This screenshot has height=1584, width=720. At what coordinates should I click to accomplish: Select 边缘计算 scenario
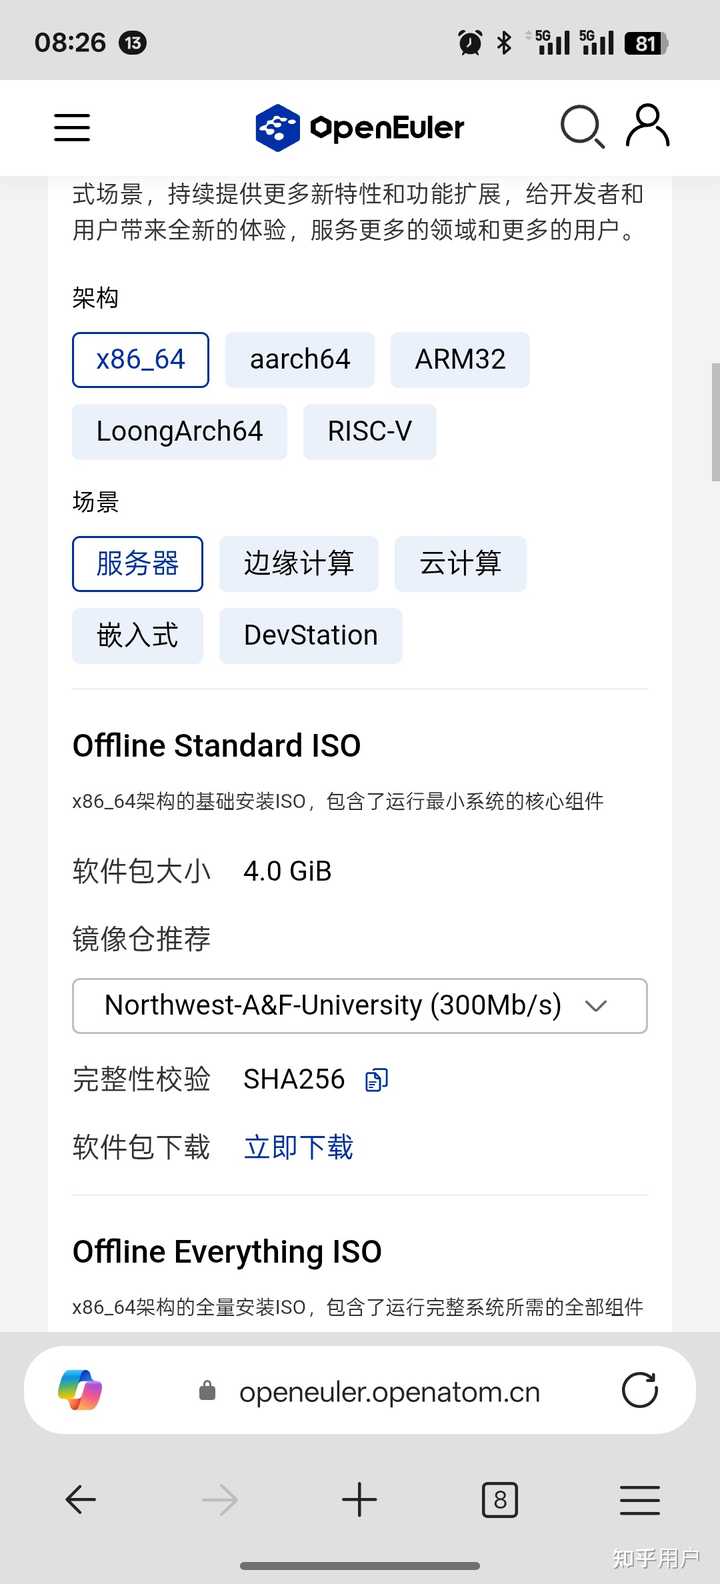pos(299,564)
